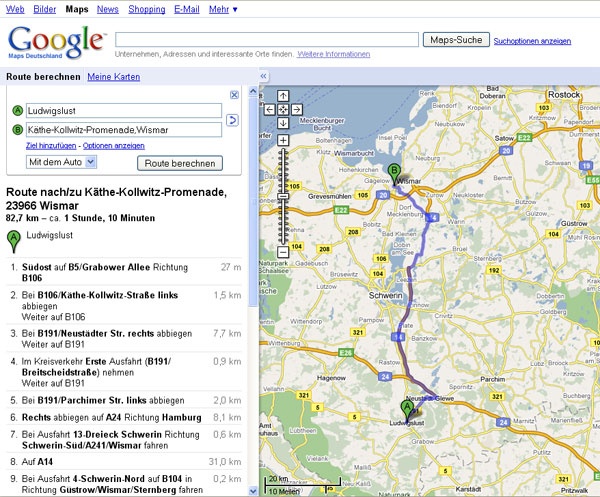Click the destination field Käthe-Kollwitz-Promenade,Wismar
Viewport: 600px width, 497px height.
(124, 130)
